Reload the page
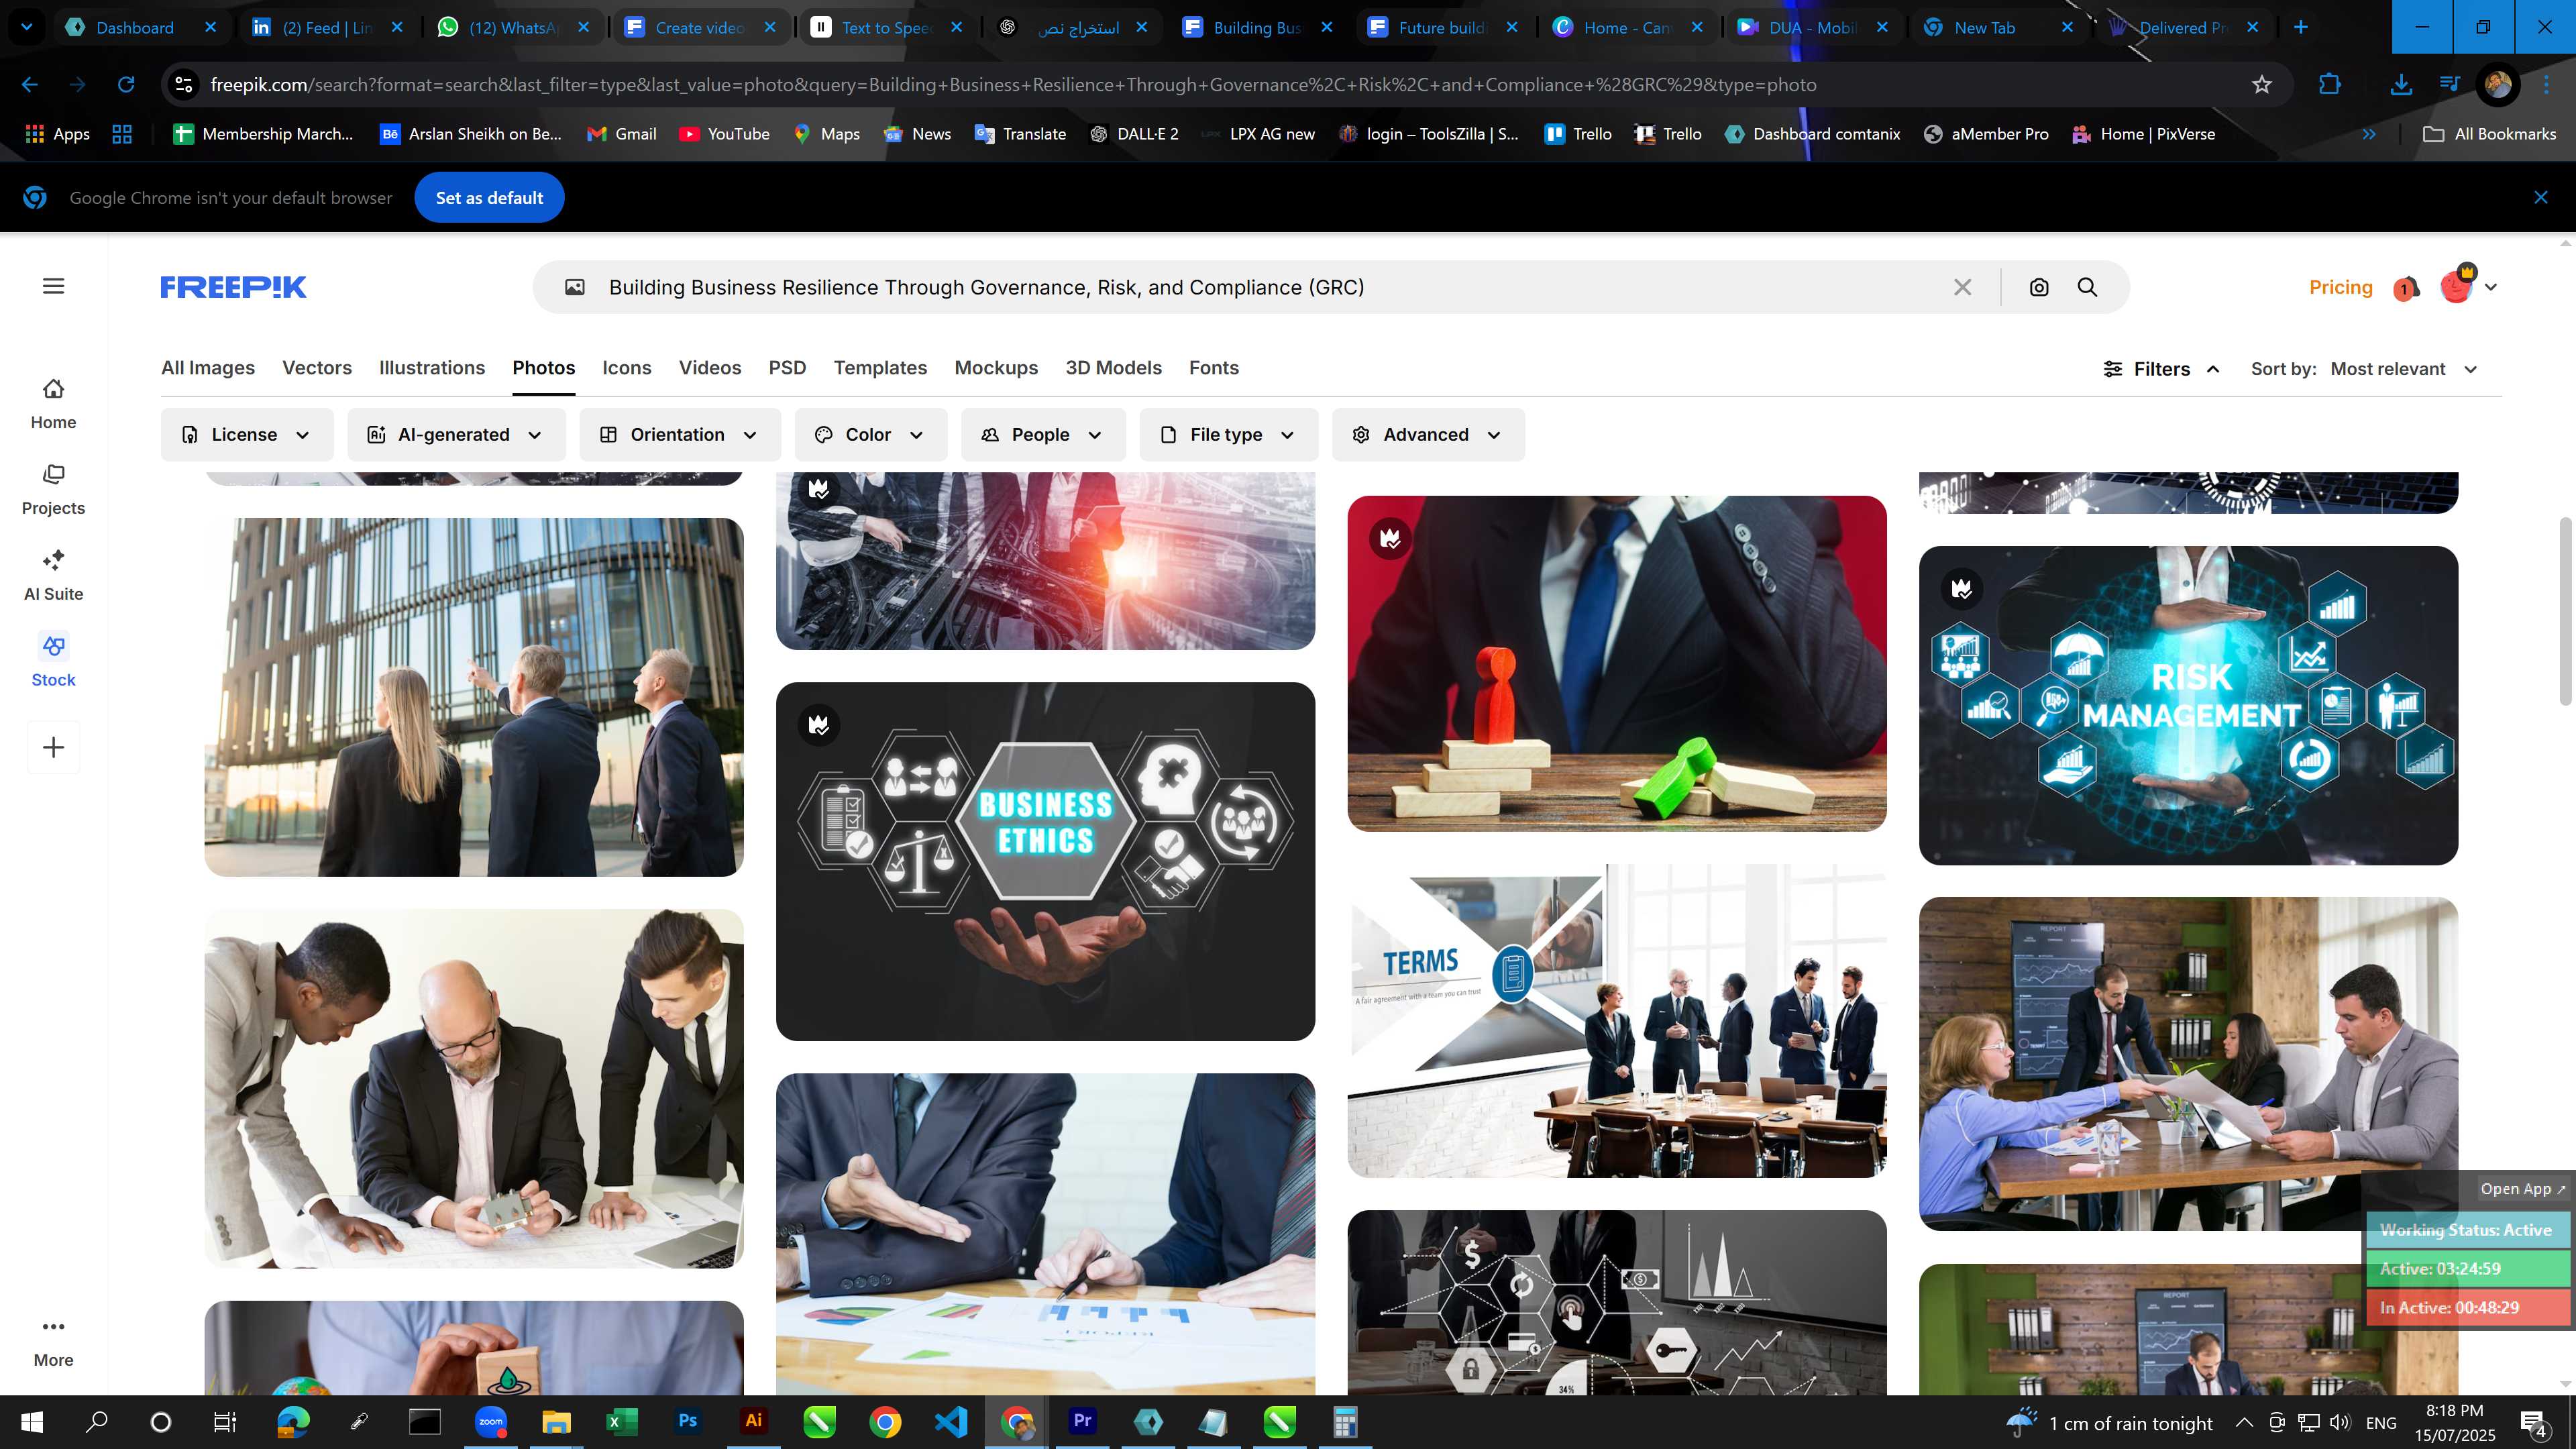Viewport: 2576px width, 1449px height. pyautogui.click(x=126, y=85)
